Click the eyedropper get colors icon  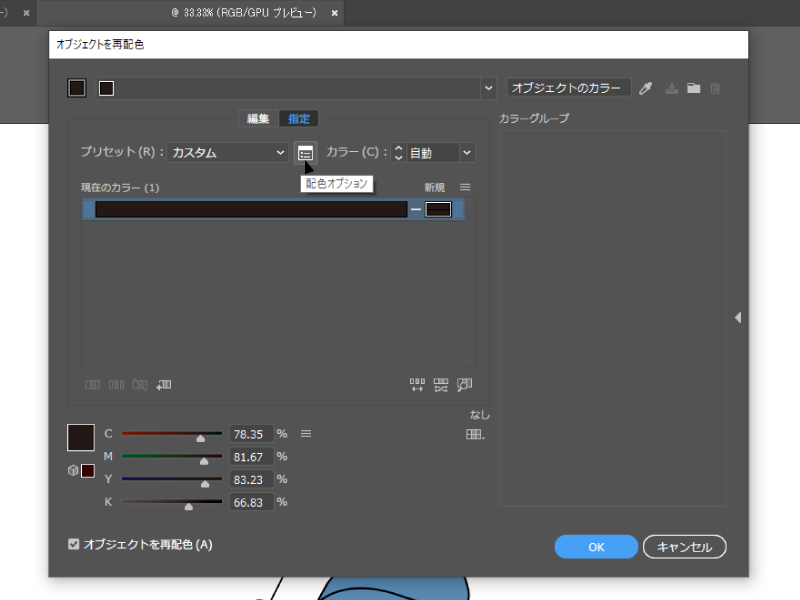pos(646,88)
